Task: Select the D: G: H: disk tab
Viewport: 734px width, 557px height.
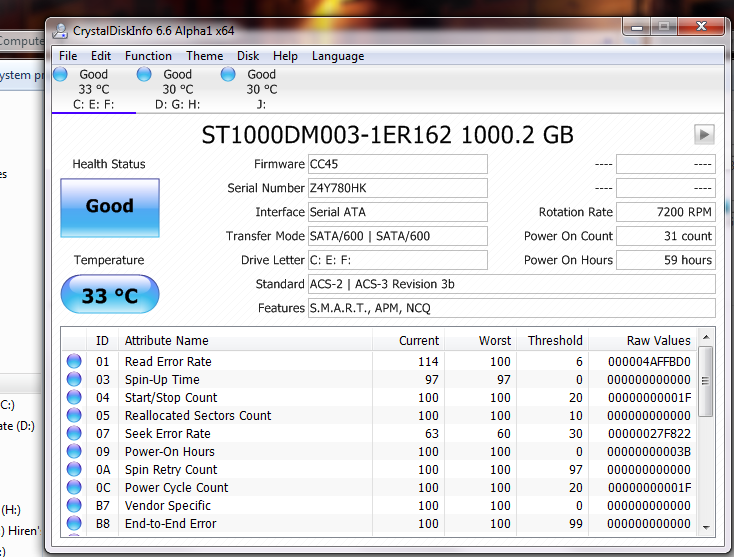Action: click(x=177, y=89)
